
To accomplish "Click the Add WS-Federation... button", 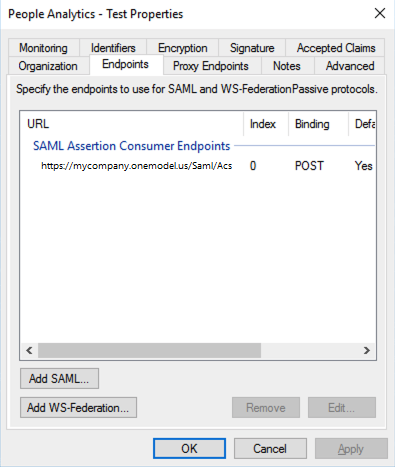I will pos(78,407).
